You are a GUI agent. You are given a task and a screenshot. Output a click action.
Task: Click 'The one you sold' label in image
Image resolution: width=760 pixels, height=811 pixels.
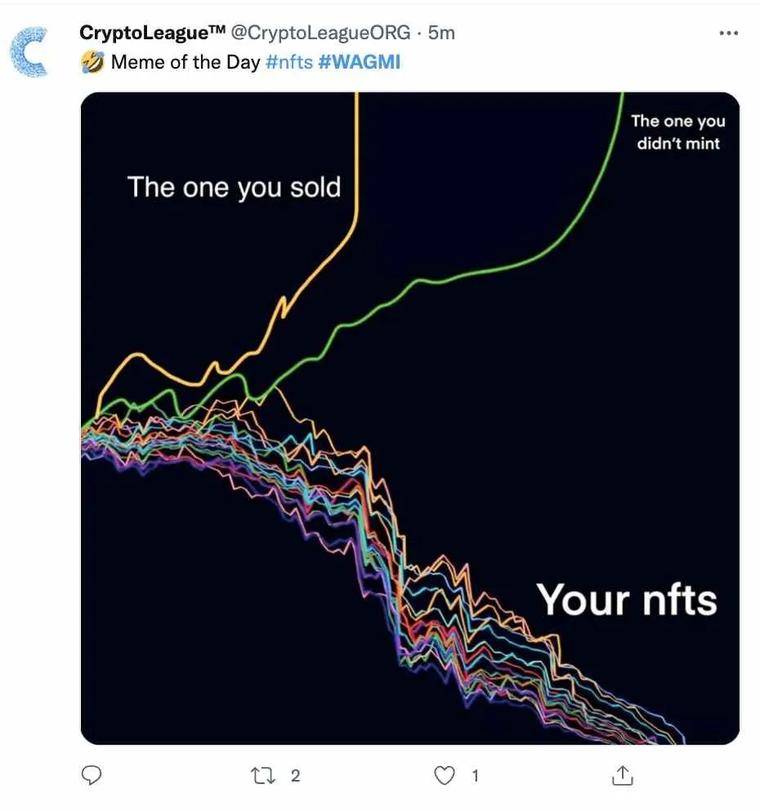(x=234, y=187)
